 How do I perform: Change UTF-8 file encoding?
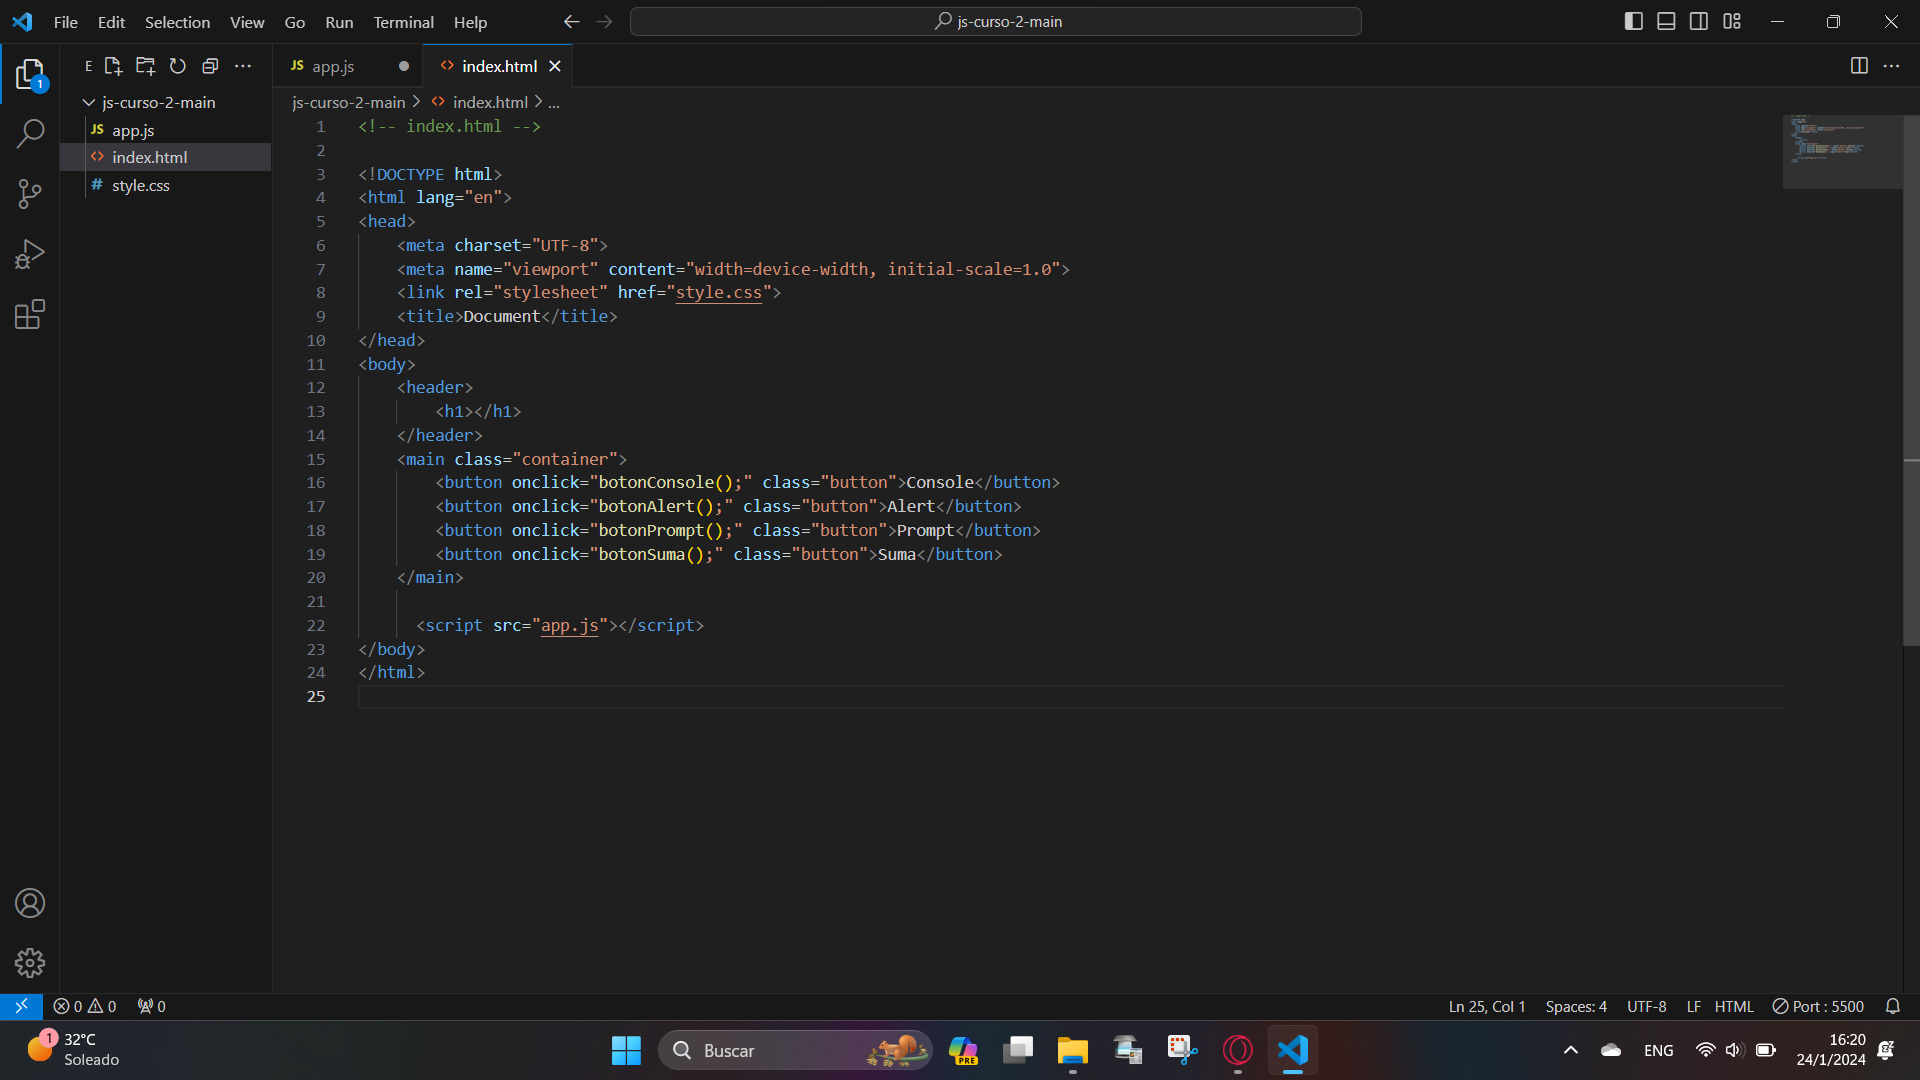[1646, 1006]
